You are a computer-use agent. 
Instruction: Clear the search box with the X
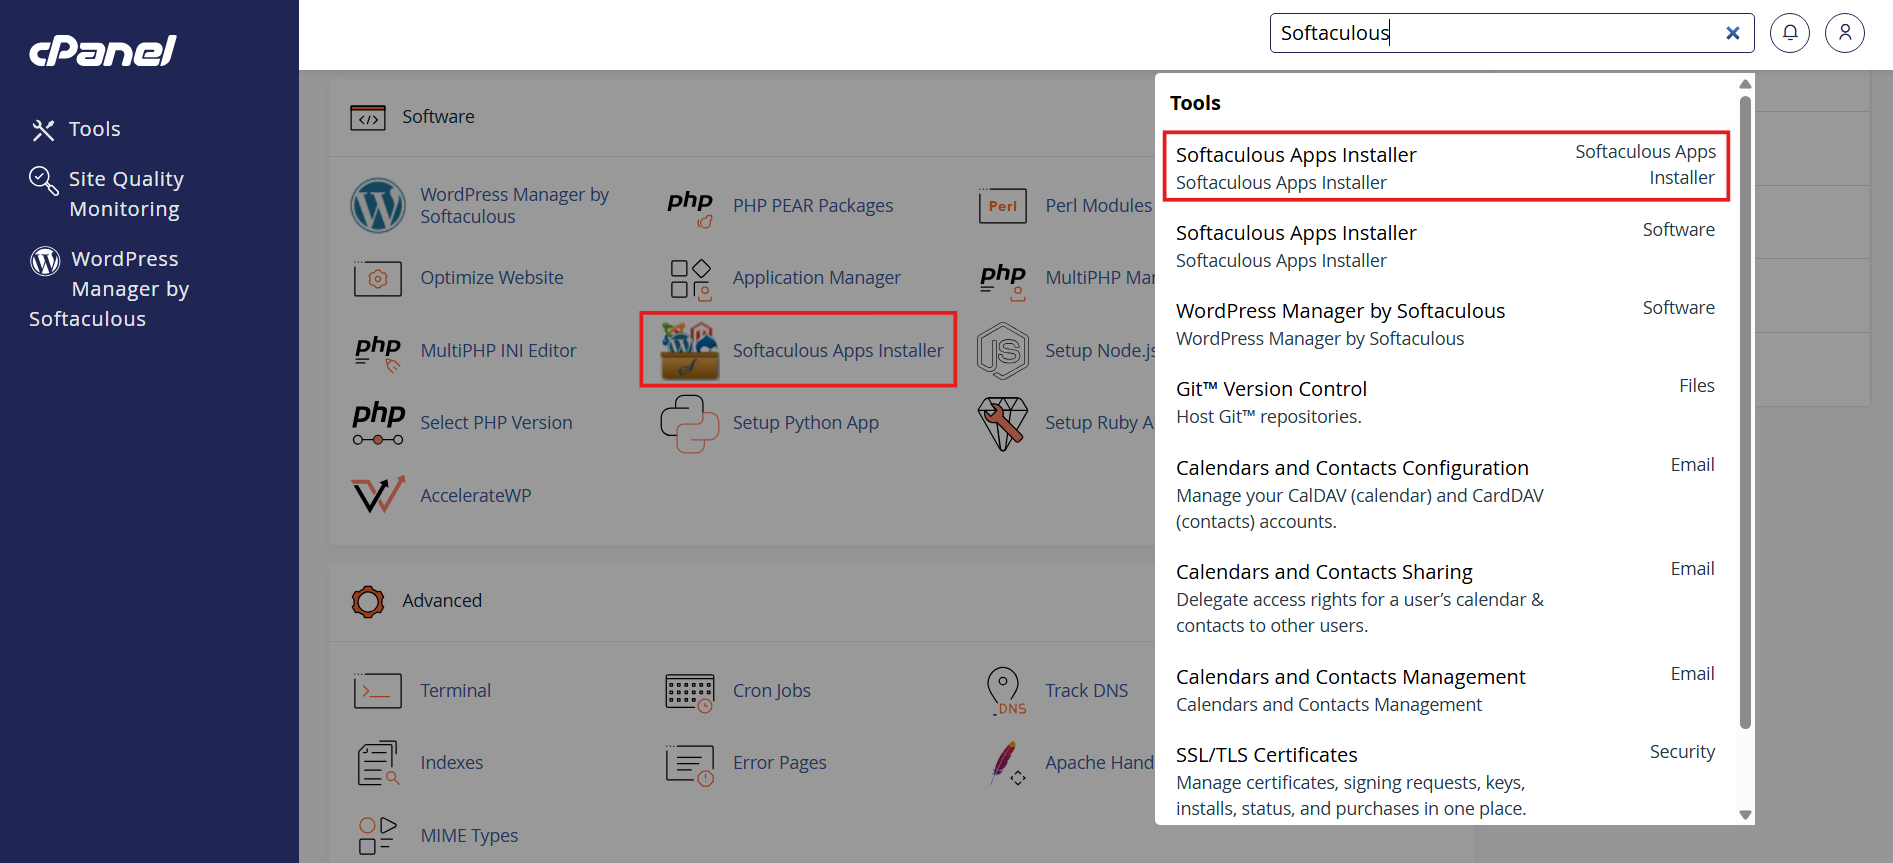tap(1733, 33)
